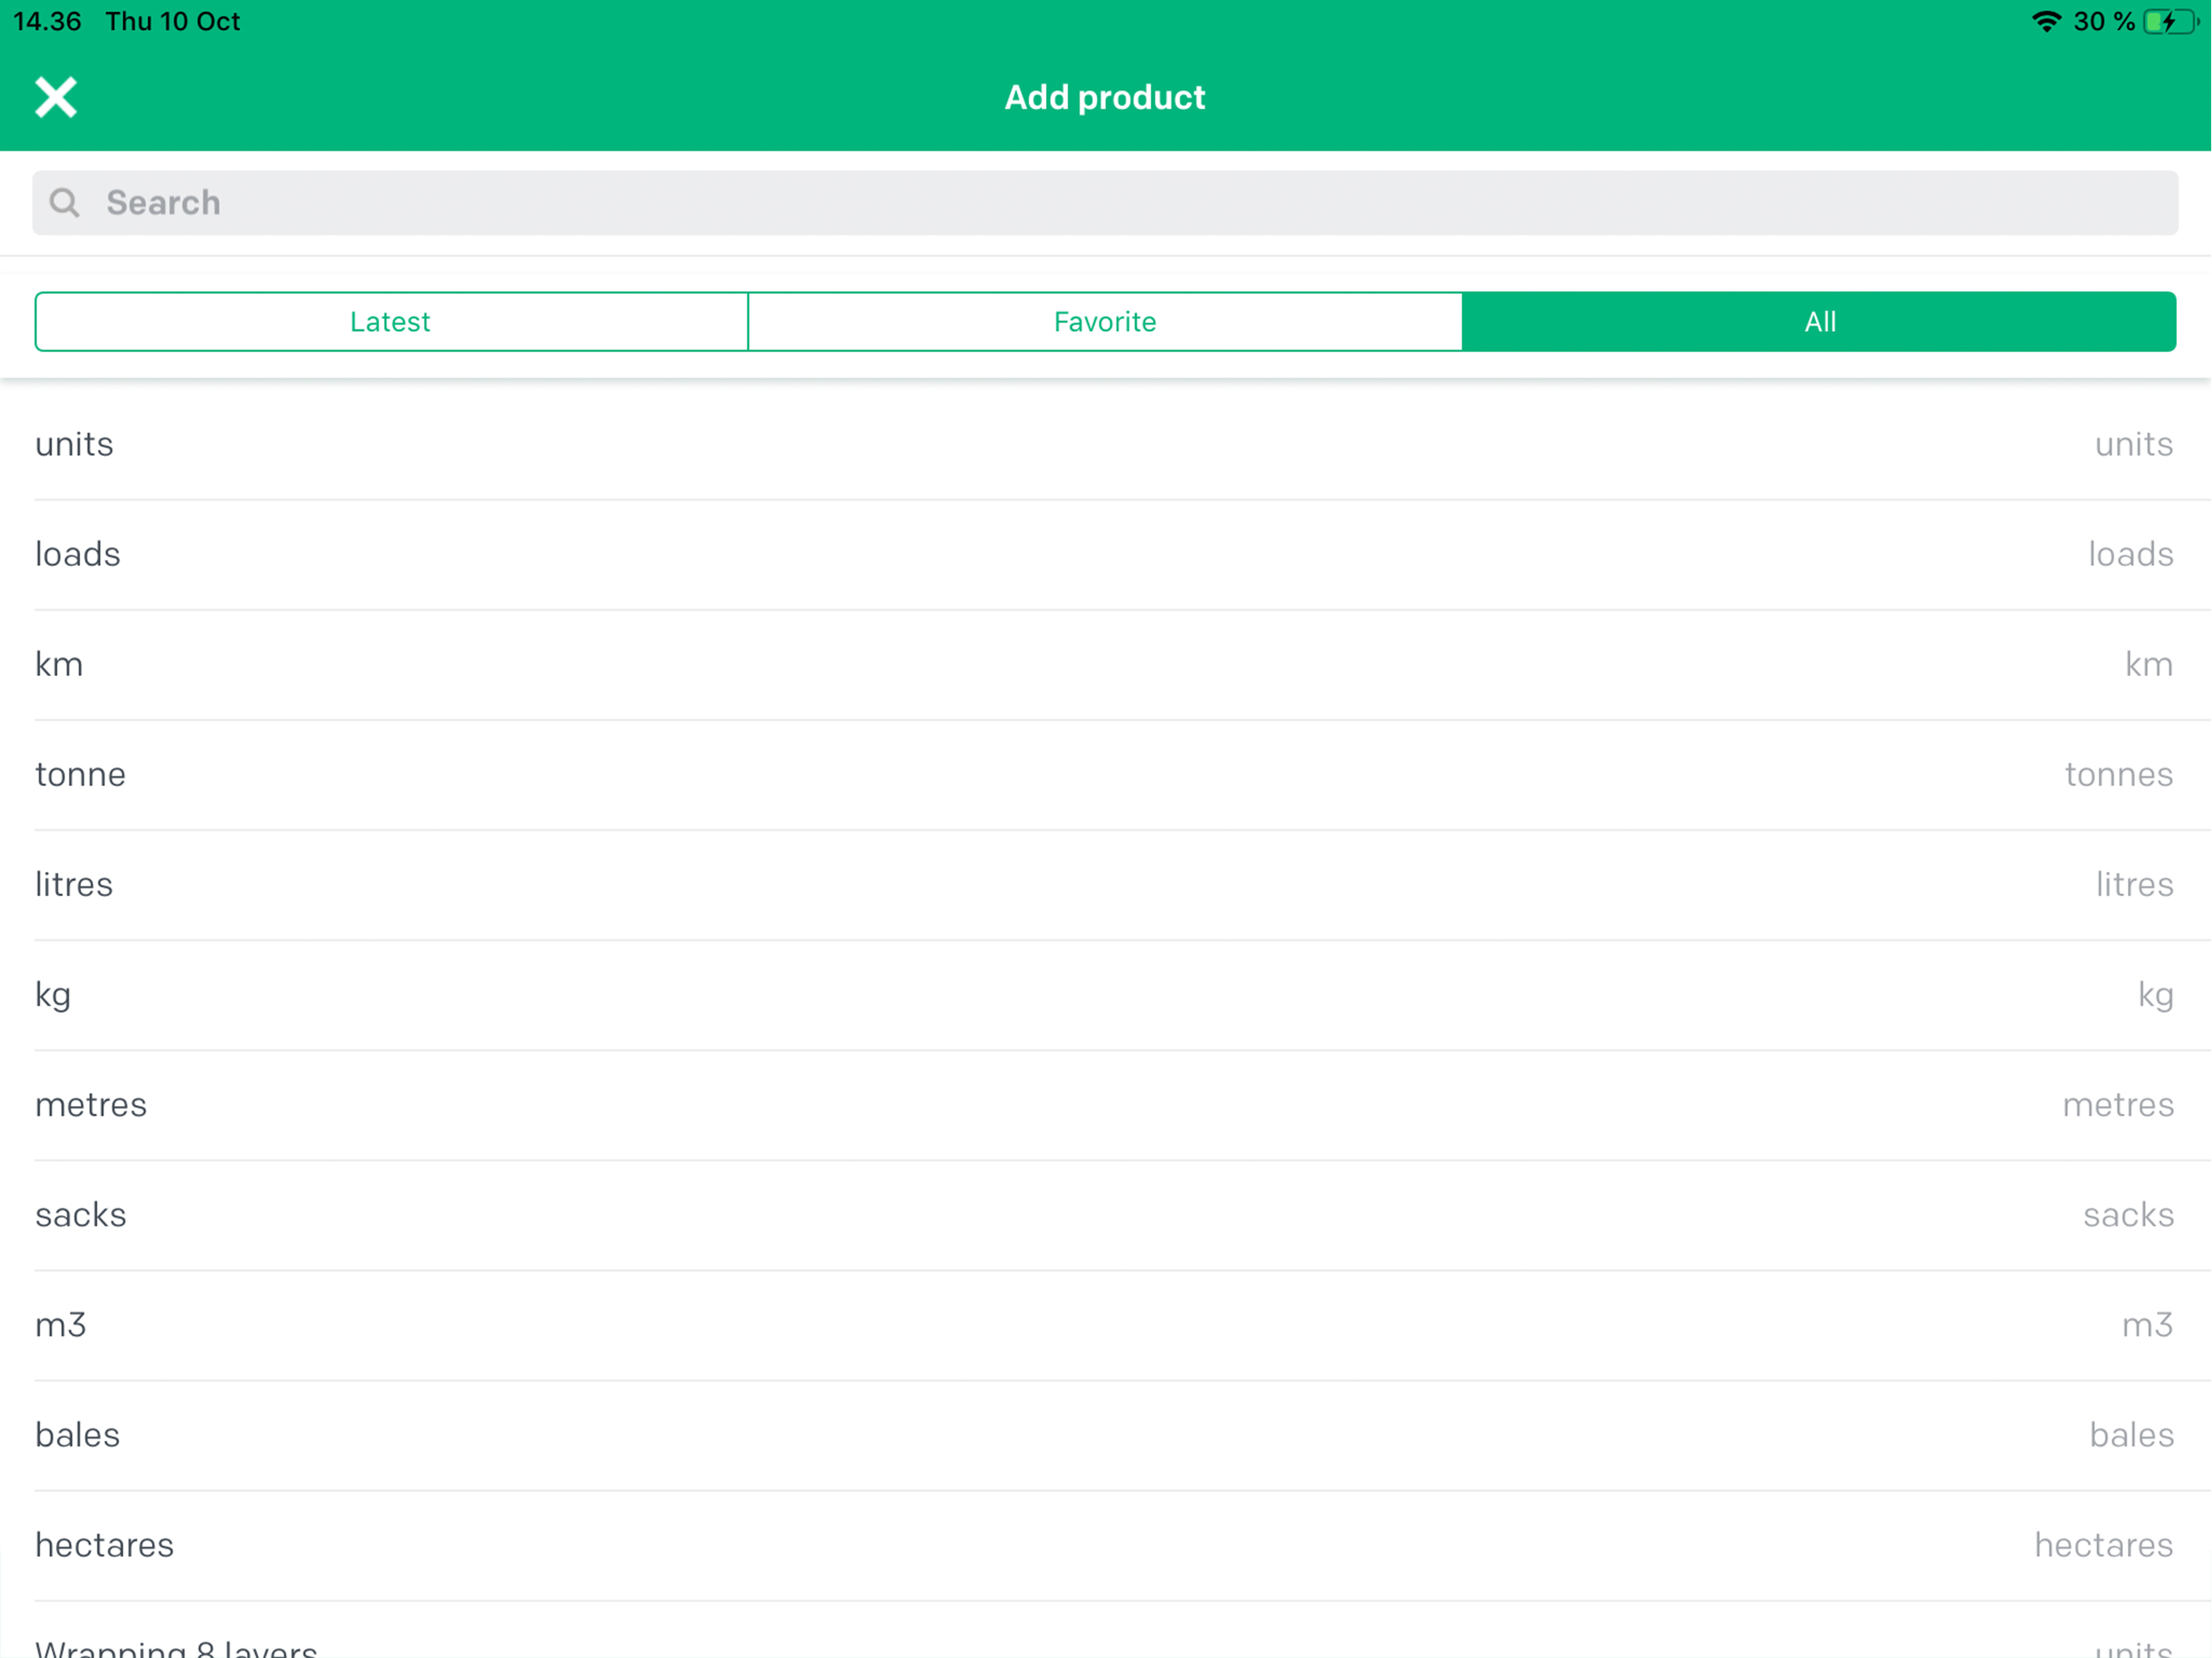Switch to the Latest tab
Screen dimensions: 2212x1658
pos(391,322)
